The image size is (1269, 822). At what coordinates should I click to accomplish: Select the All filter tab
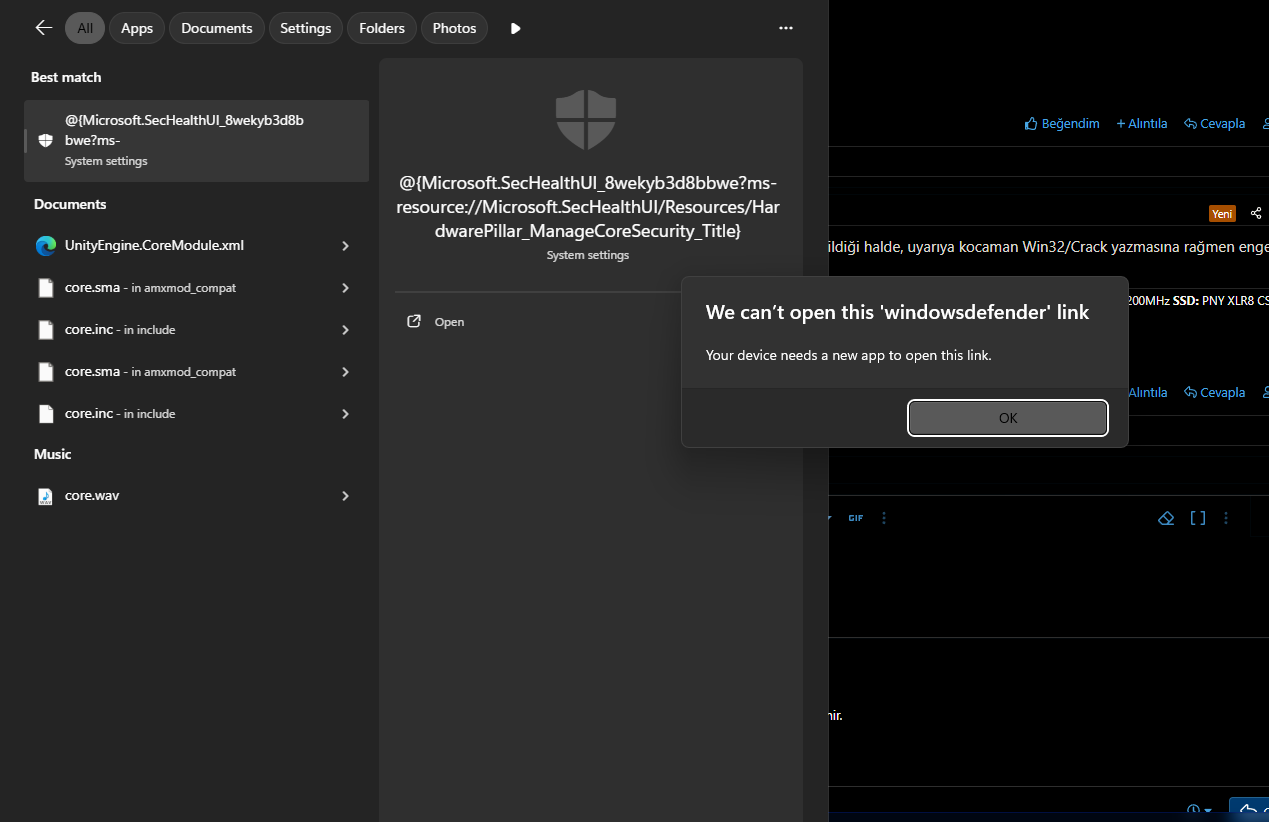85,28
